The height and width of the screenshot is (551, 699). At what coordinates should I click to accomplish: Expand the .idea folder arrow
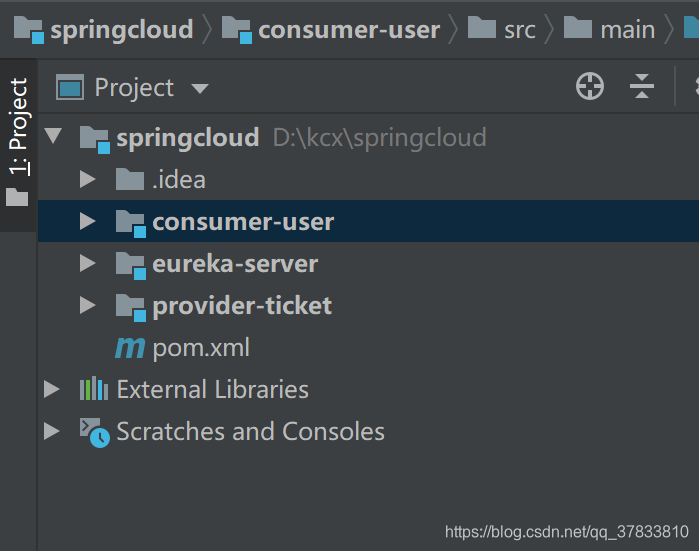pyautogui.click(x=87, y=179)
